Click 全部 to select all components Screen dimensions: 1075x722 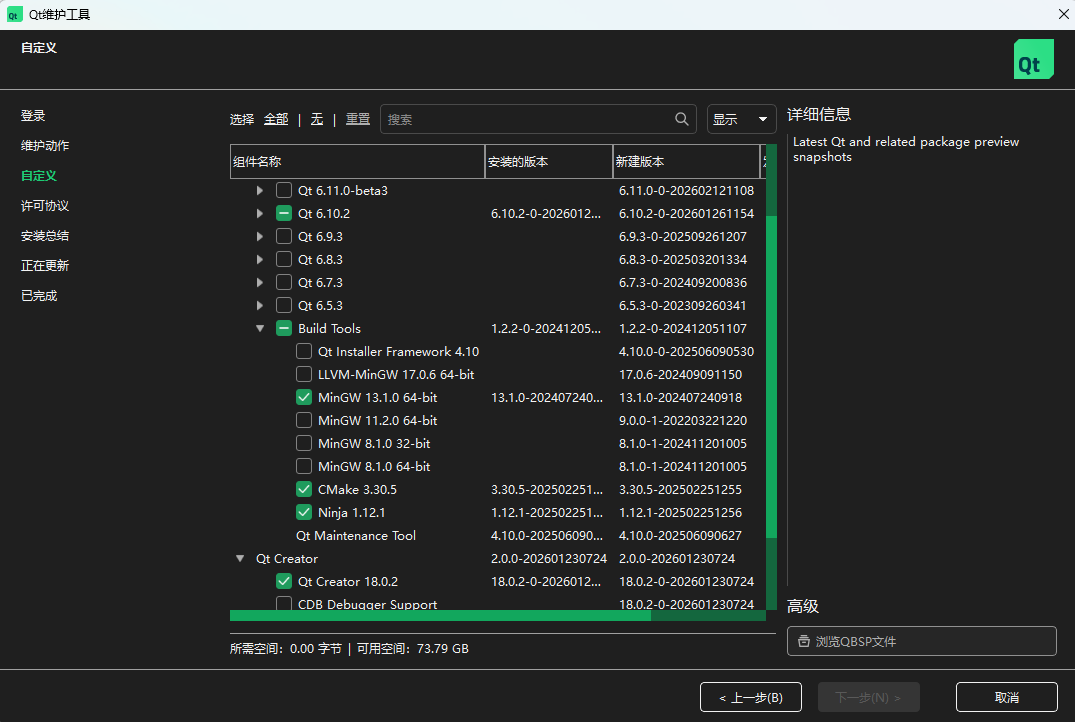[x=276, y=119]
